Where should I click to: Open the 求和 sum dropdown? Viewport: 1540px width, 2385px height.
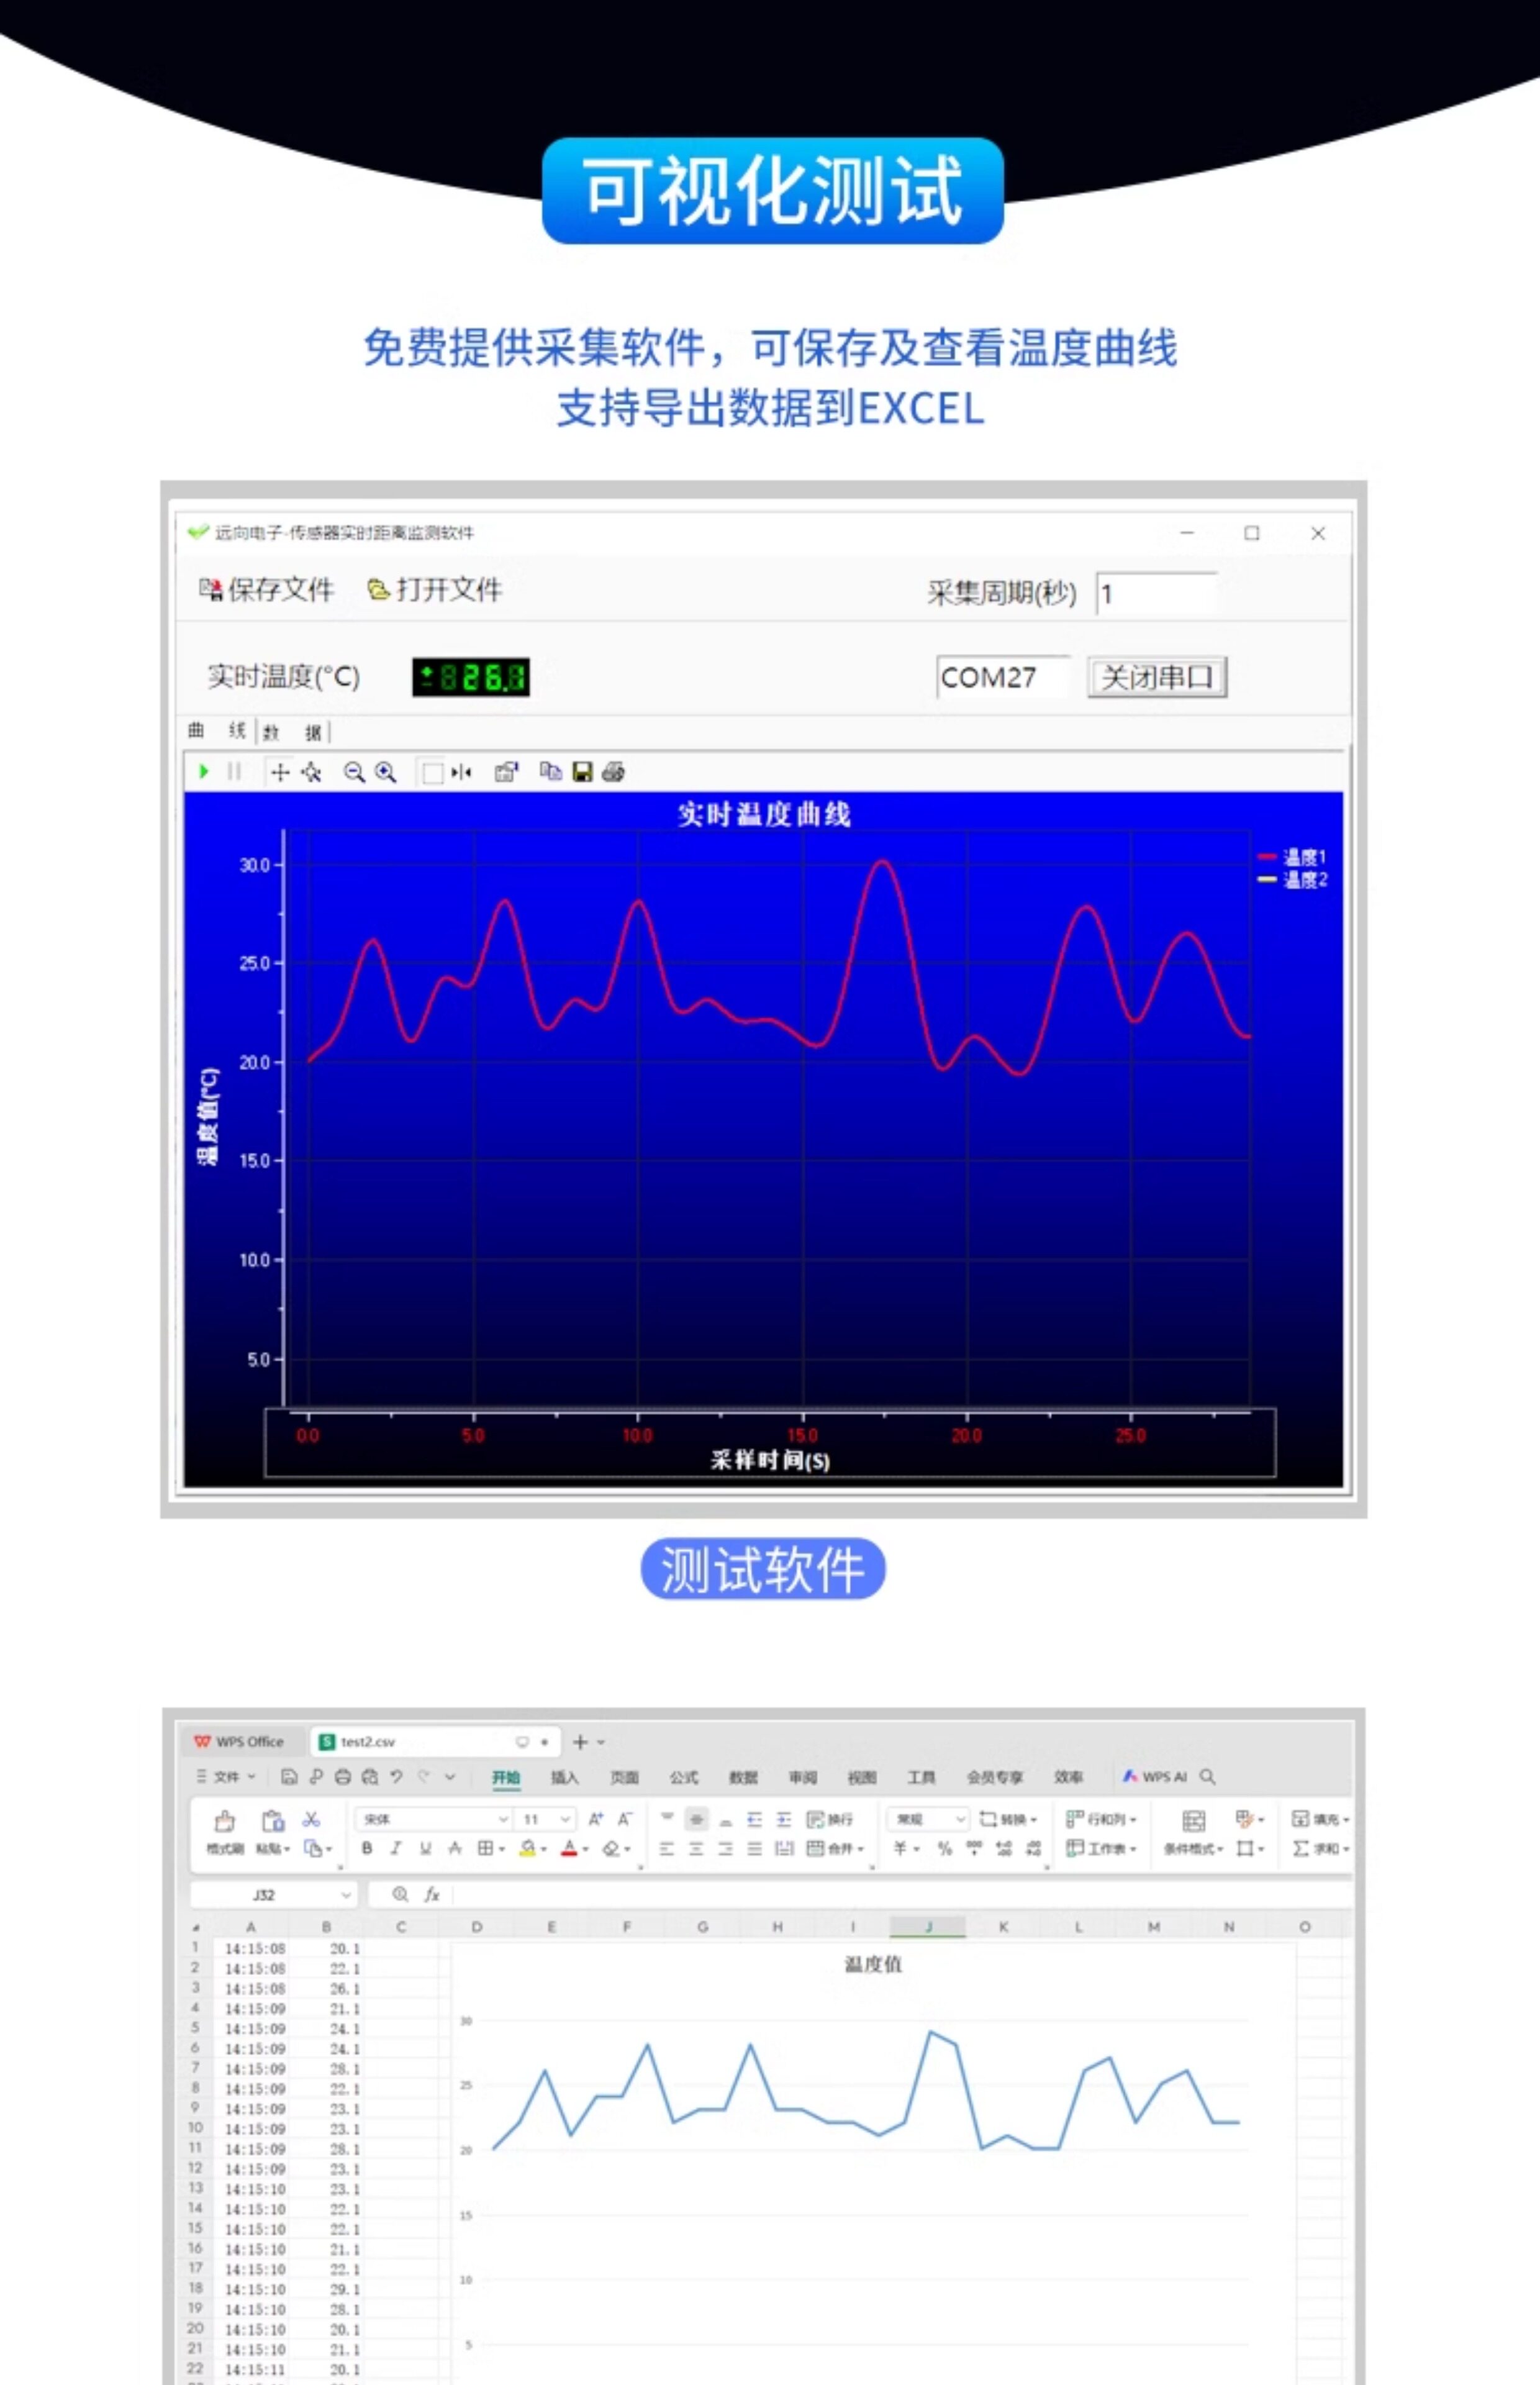click(1321, 1849)
